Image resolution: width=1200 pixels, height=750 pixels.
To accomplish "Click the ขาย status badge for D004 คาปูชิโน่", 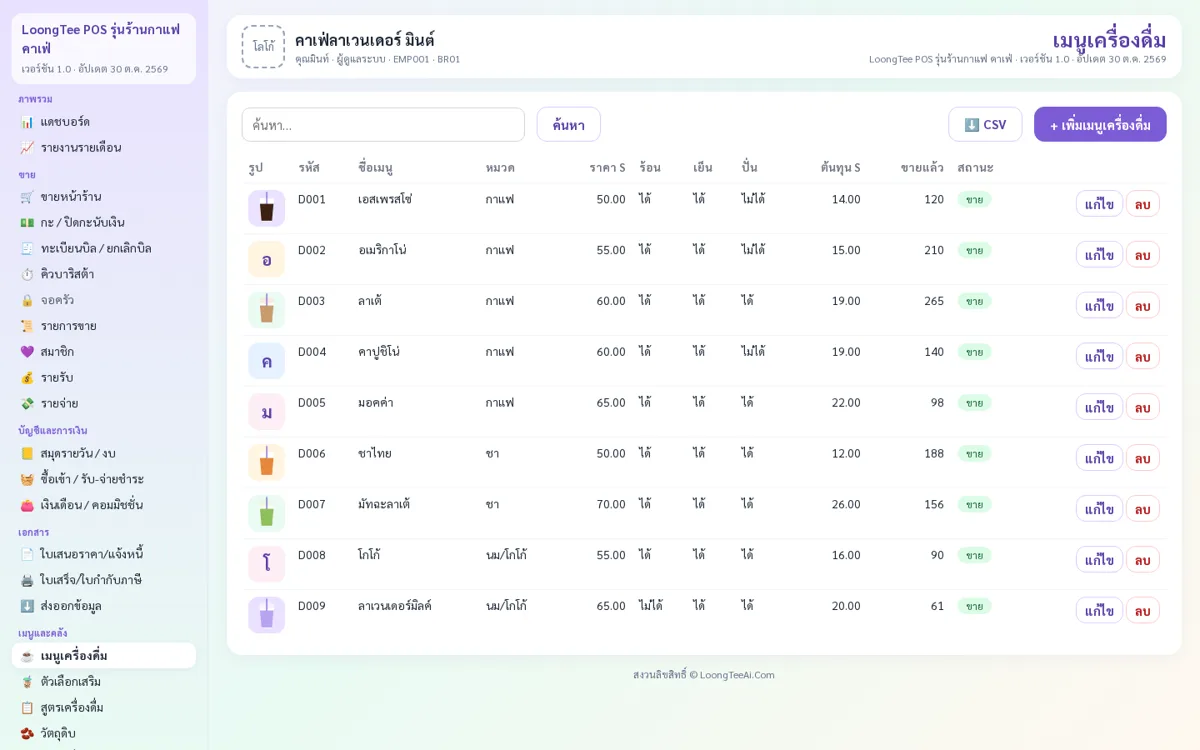I will pos(974,352).
